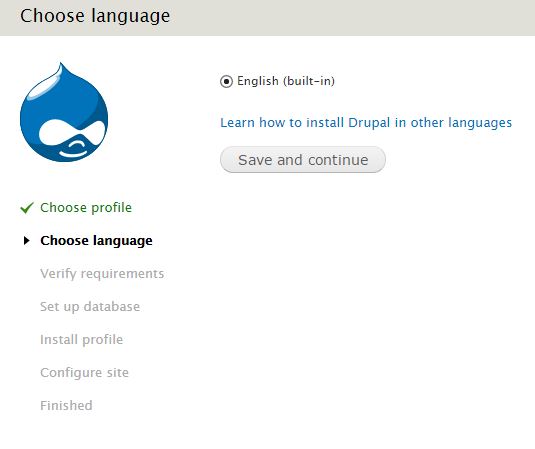
Task: Click the tip of the Drupal drop
Action: pyautogui.click(x=61, y=66)
